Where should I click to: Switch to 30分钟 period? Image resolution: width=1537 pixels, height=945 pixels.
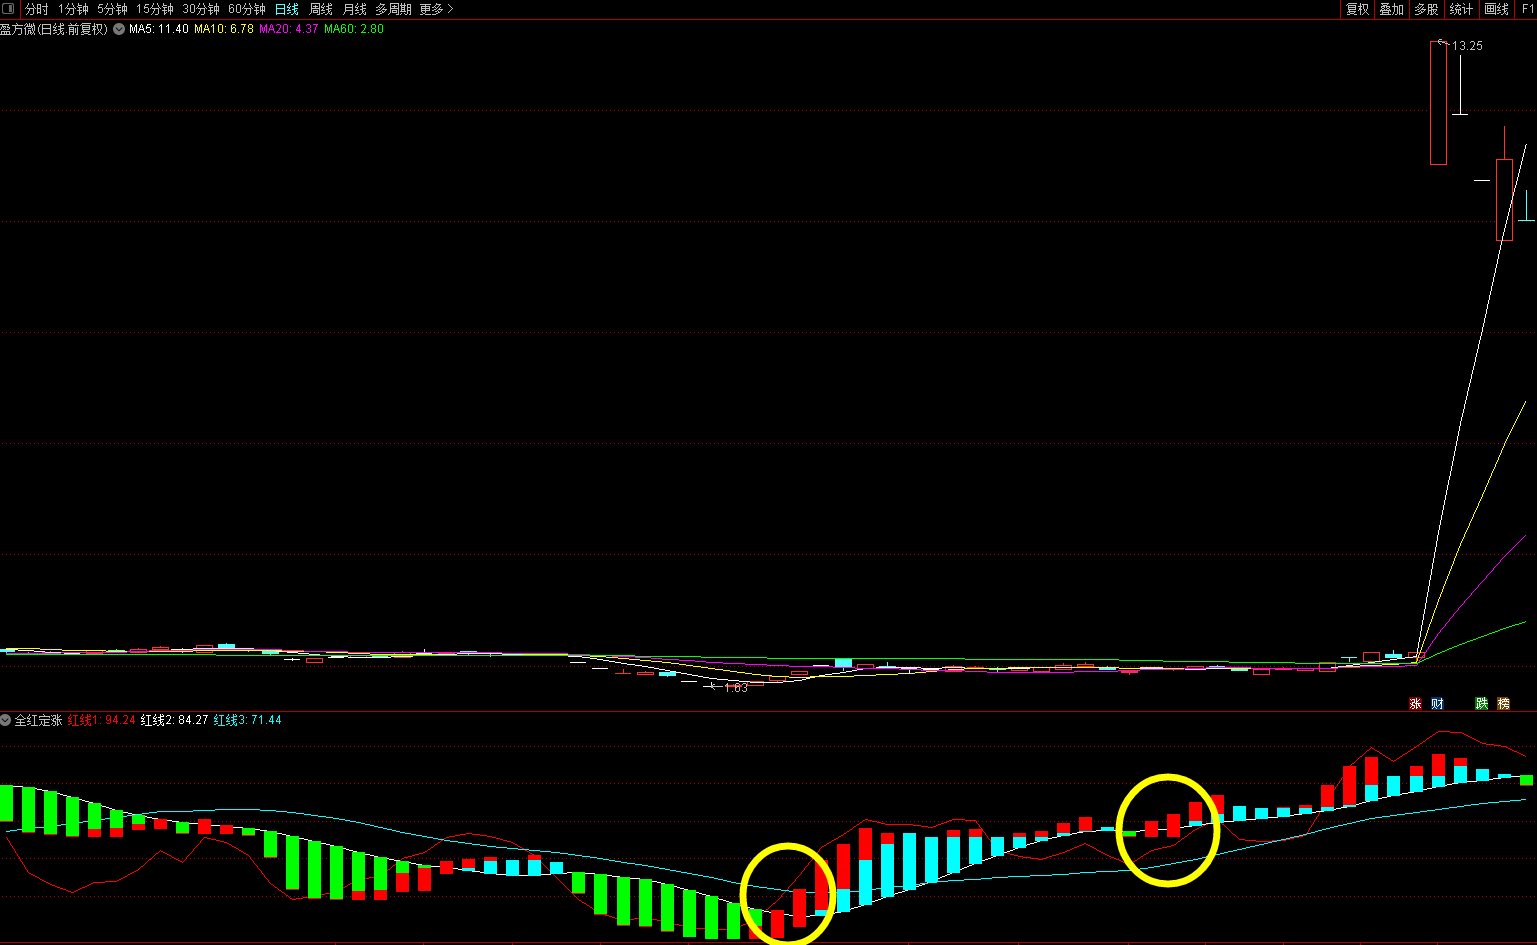point(201,9)
